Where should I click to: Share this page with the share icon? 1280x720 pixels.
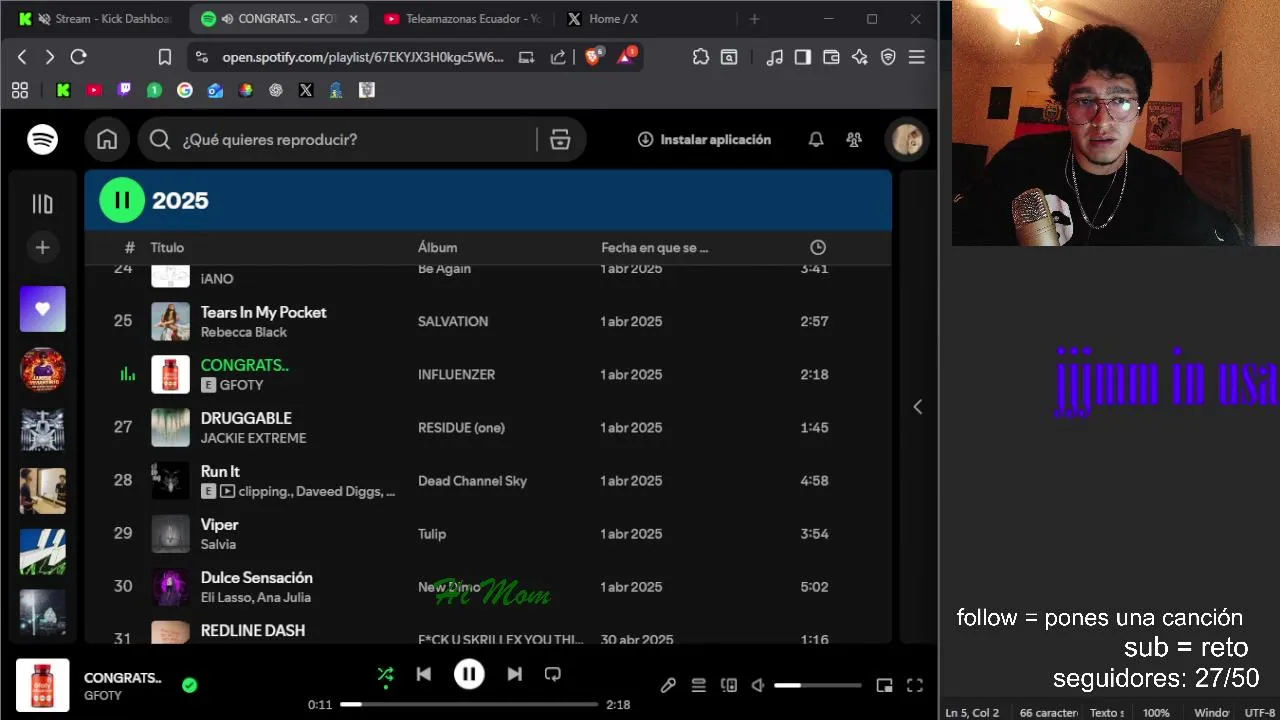(x=558, y=57)
